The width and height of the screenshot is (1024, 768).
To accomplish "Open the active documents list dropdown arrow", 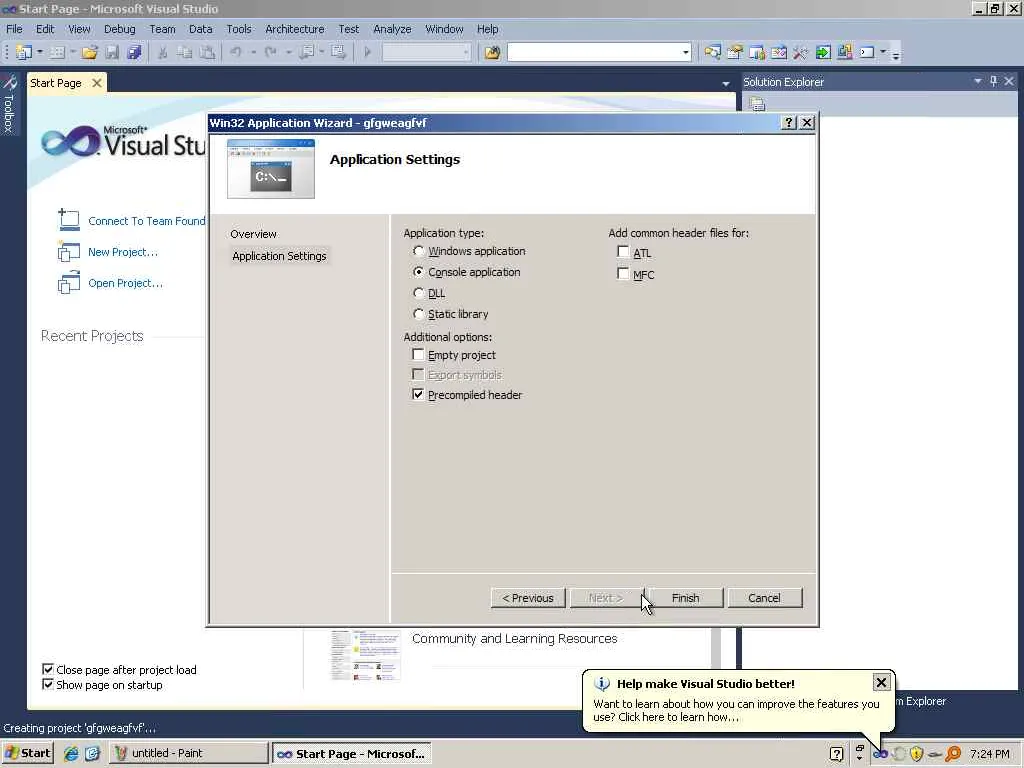I will 726,84.
